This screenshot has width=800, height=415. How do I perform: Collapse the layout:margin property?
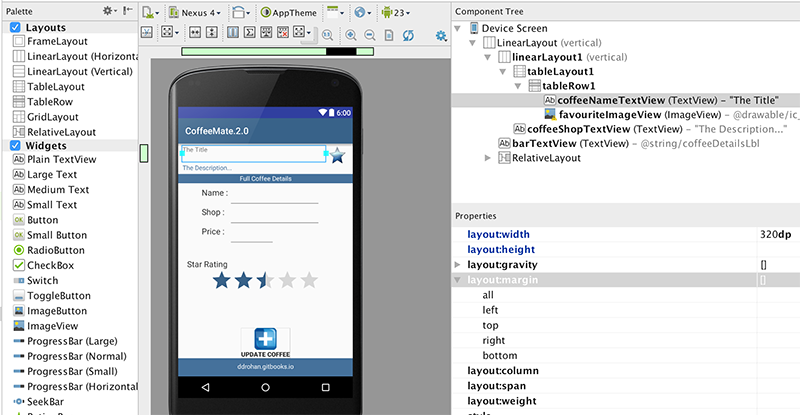458,280
